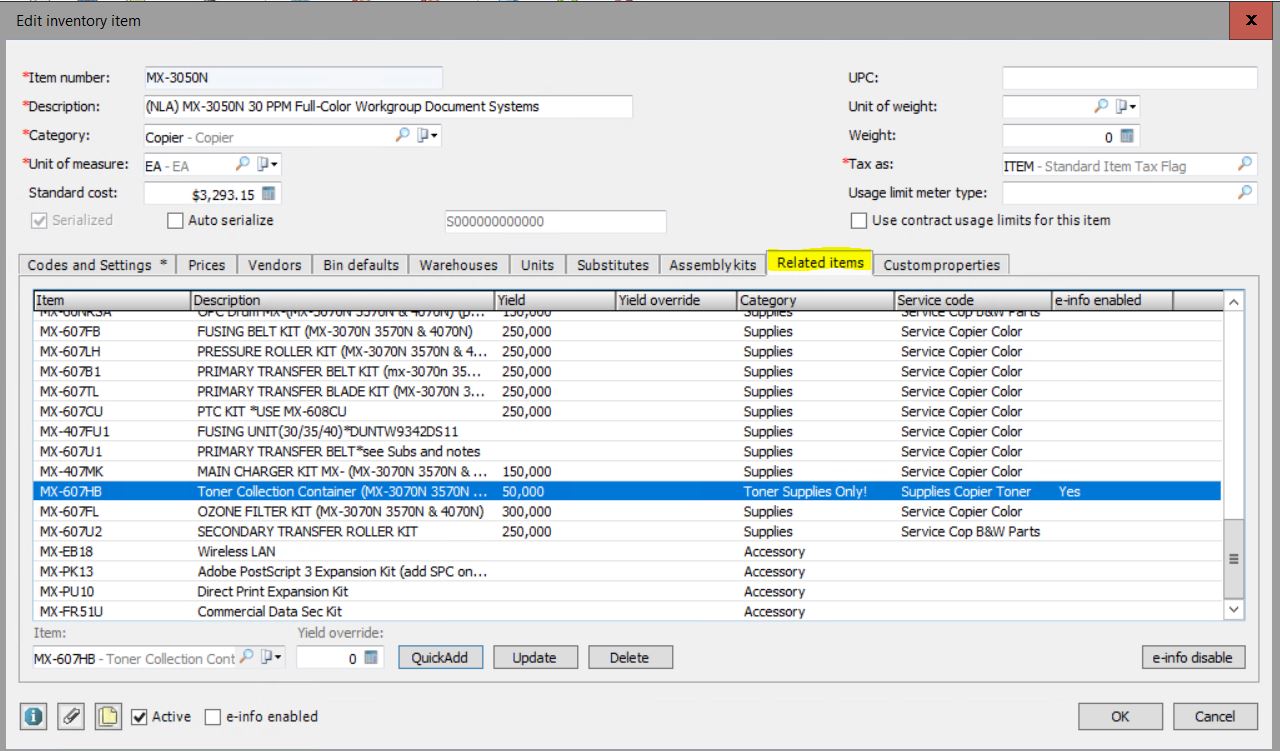Open the attachments paperclip icon
This screenshot has width=1280, height=751.
70,716
